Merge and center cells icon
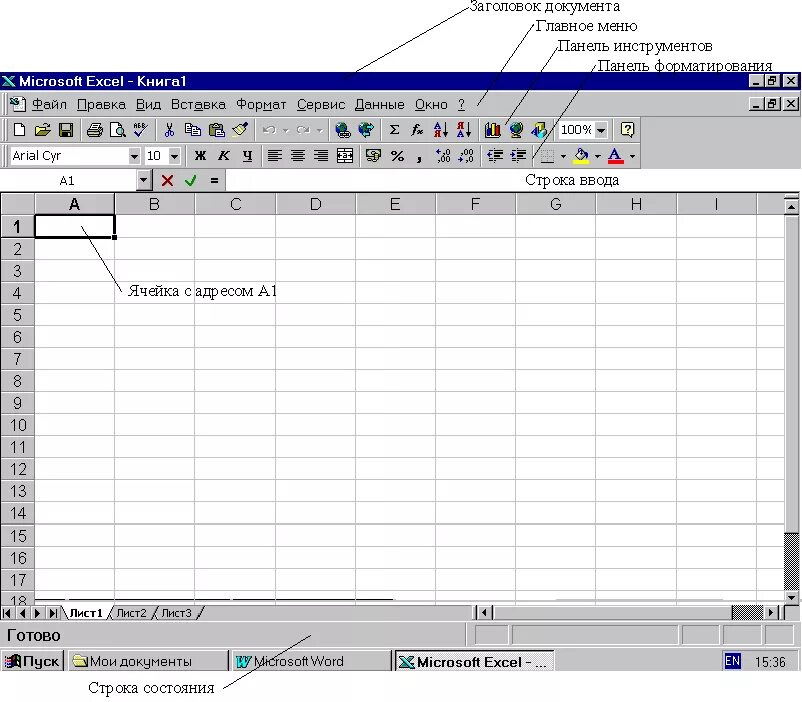Viewport: 802px width, 702px height. (x=345, y=156)
